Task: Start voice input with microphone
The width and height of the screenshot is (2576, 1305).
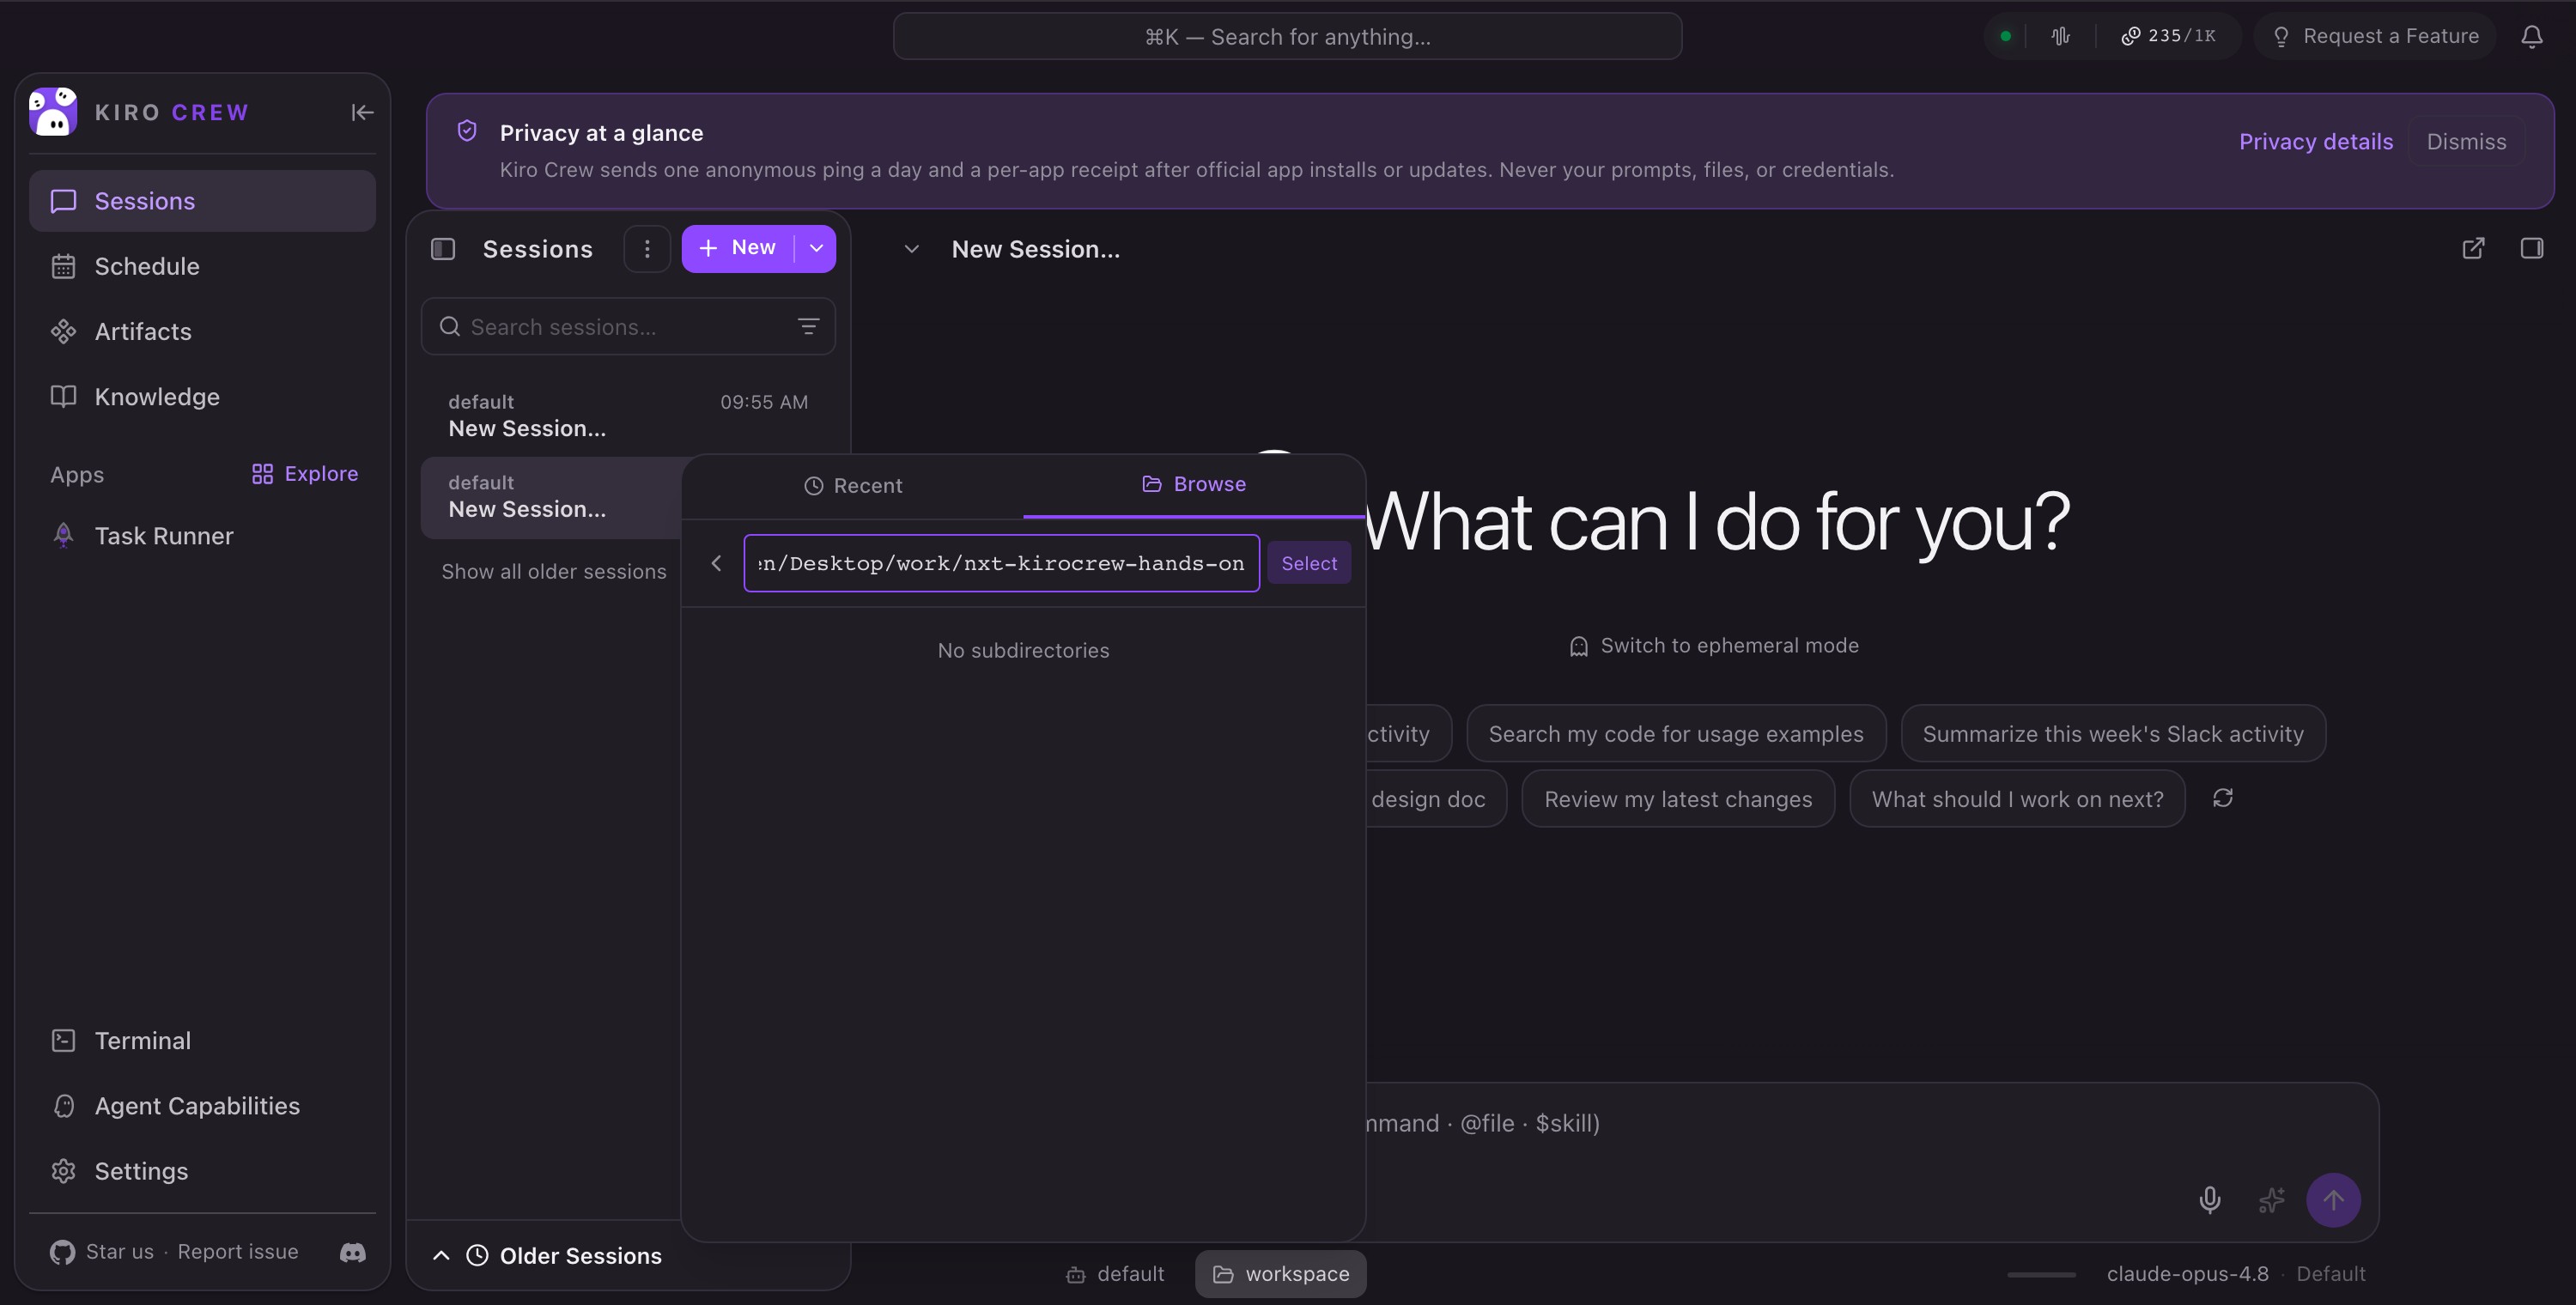Action: [x=2209, y=1199]
